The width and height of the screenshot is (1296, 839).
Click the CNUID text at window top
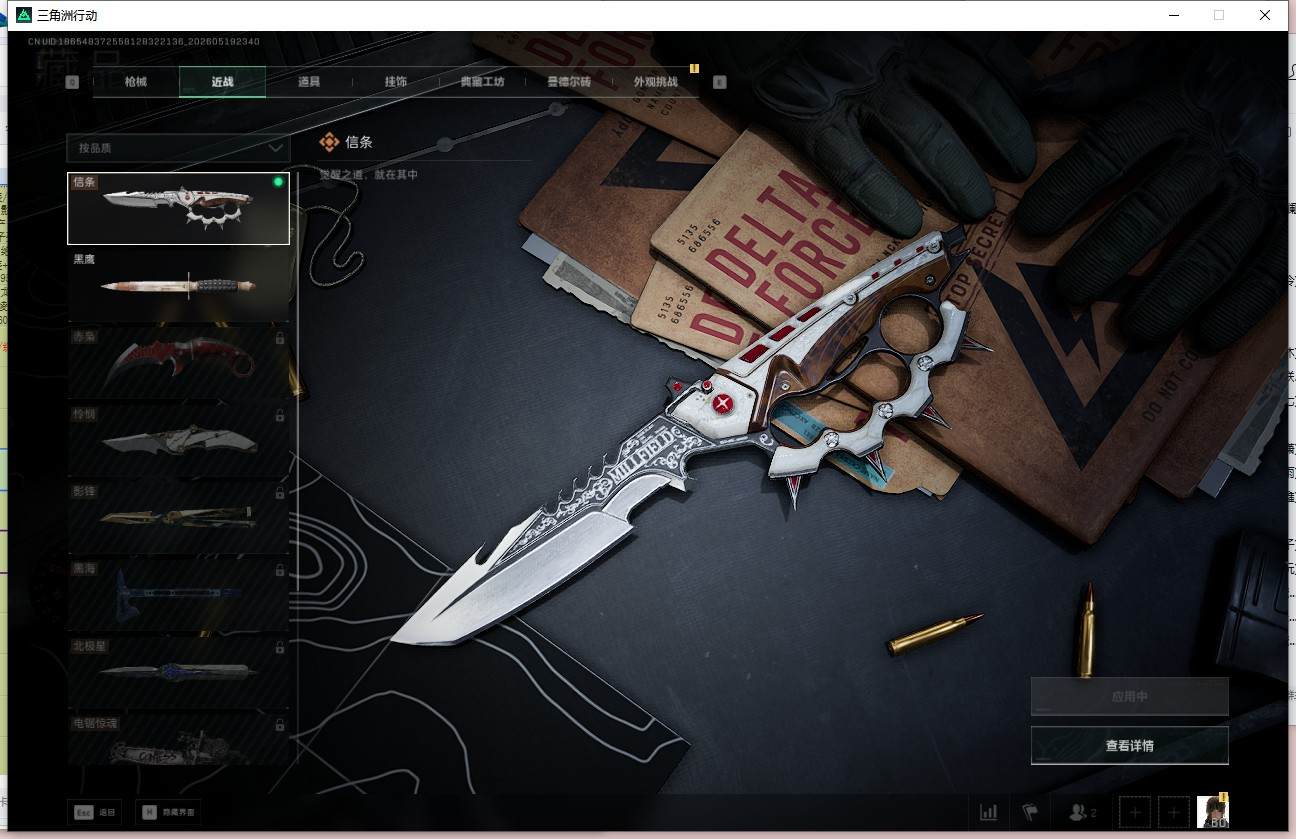[144, 42]
